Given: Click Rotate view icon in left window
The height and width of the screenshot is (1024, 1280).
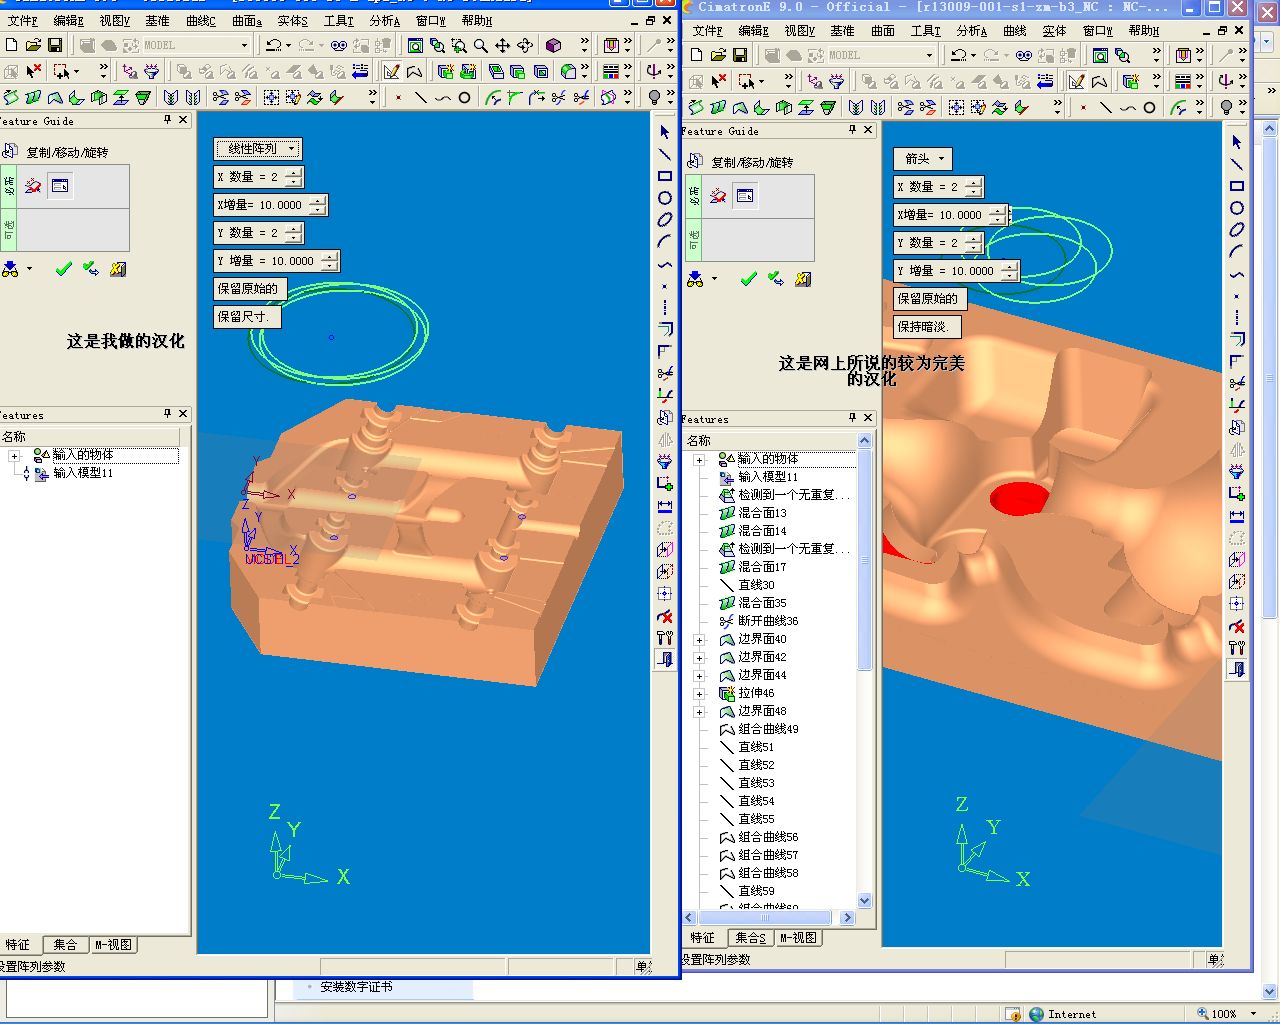Looking at the screenshot, I should pos(524,45).
